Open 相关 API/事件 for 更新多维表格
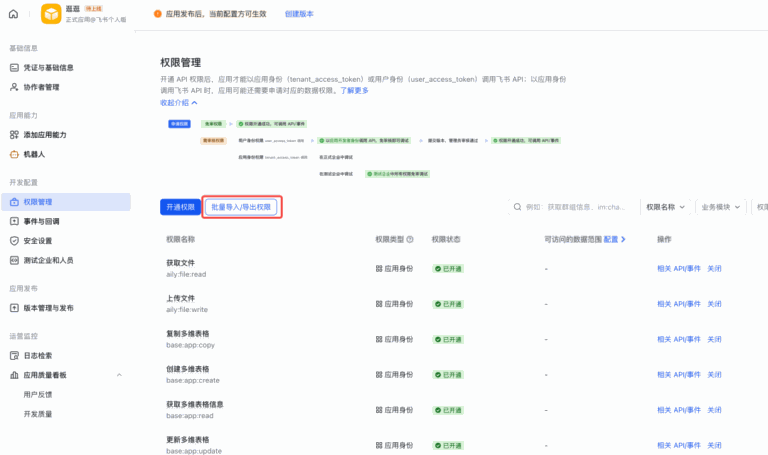 (x=679, y=445)
